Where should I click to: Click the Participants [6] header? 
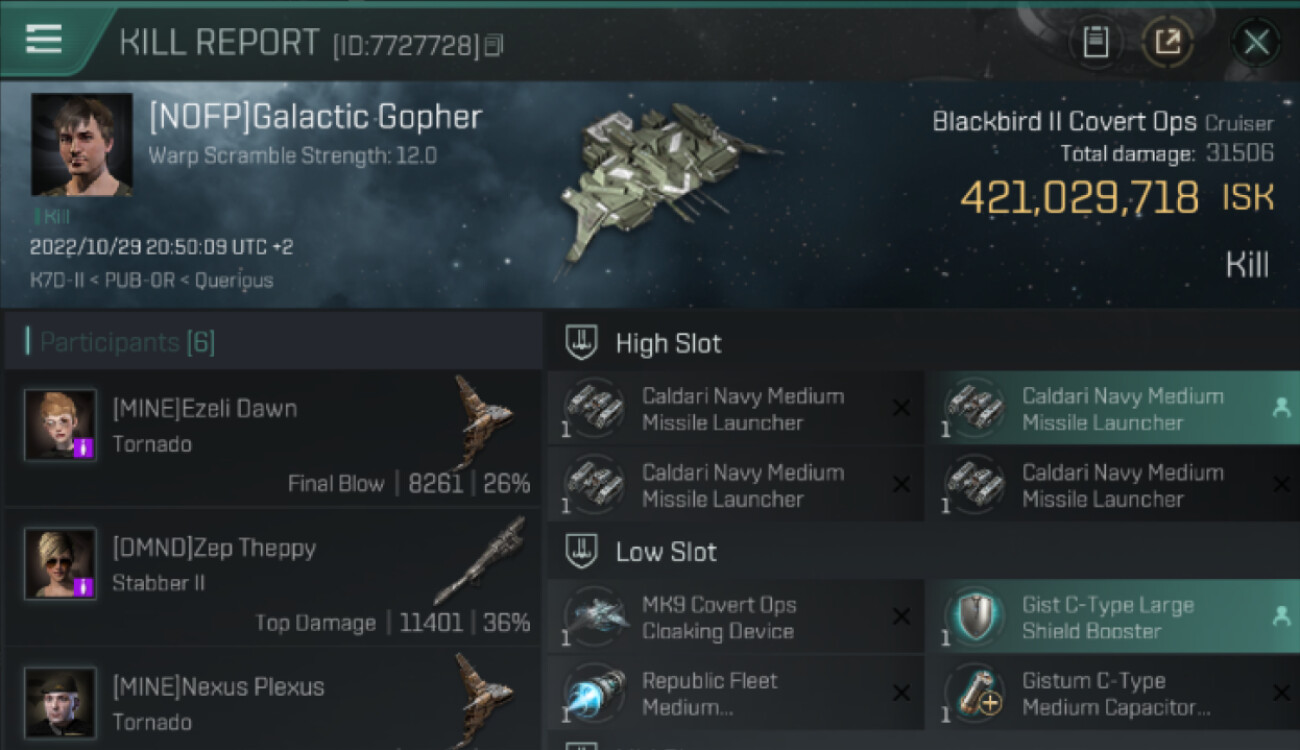pyautogui.click(x=127, y=343)
